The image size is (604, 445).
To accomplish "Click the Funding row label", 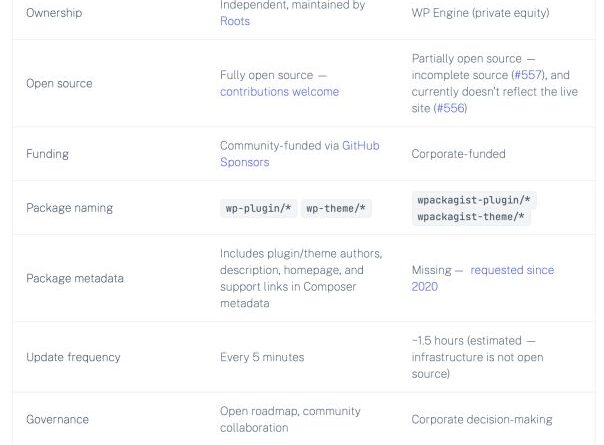I will coord(48,154).
